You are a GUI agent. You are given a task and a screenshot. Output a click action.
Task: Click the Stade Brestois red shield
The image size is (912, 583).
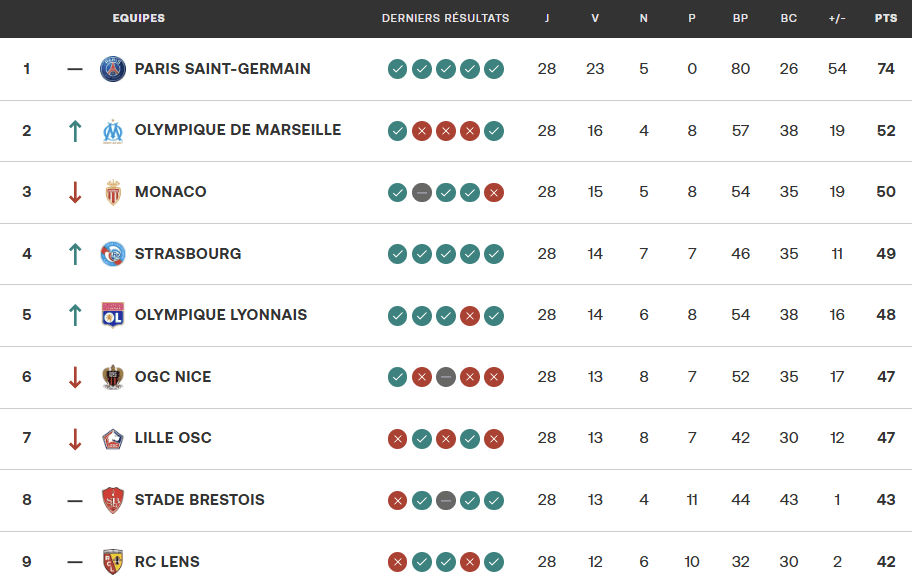pyautogui.click(x=113, y=500)
